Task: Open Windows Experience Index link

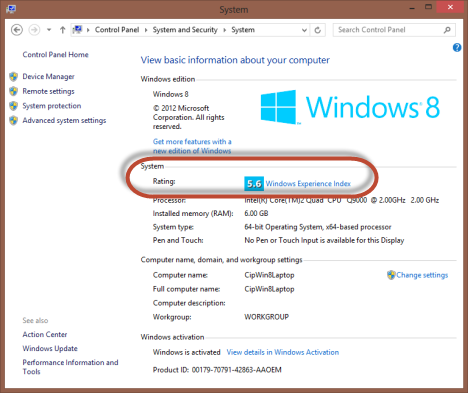Action: coord(308,184)
